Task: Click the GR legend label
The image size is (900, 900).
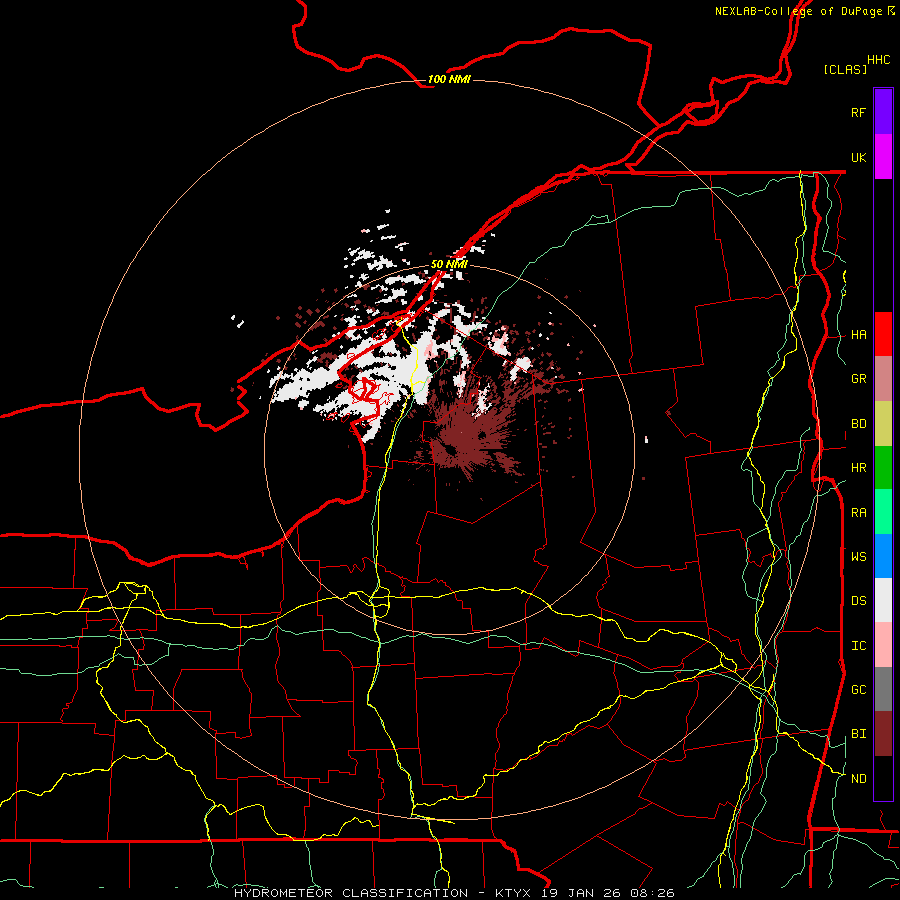Action: pyautogui.click(x=858, y=379)
